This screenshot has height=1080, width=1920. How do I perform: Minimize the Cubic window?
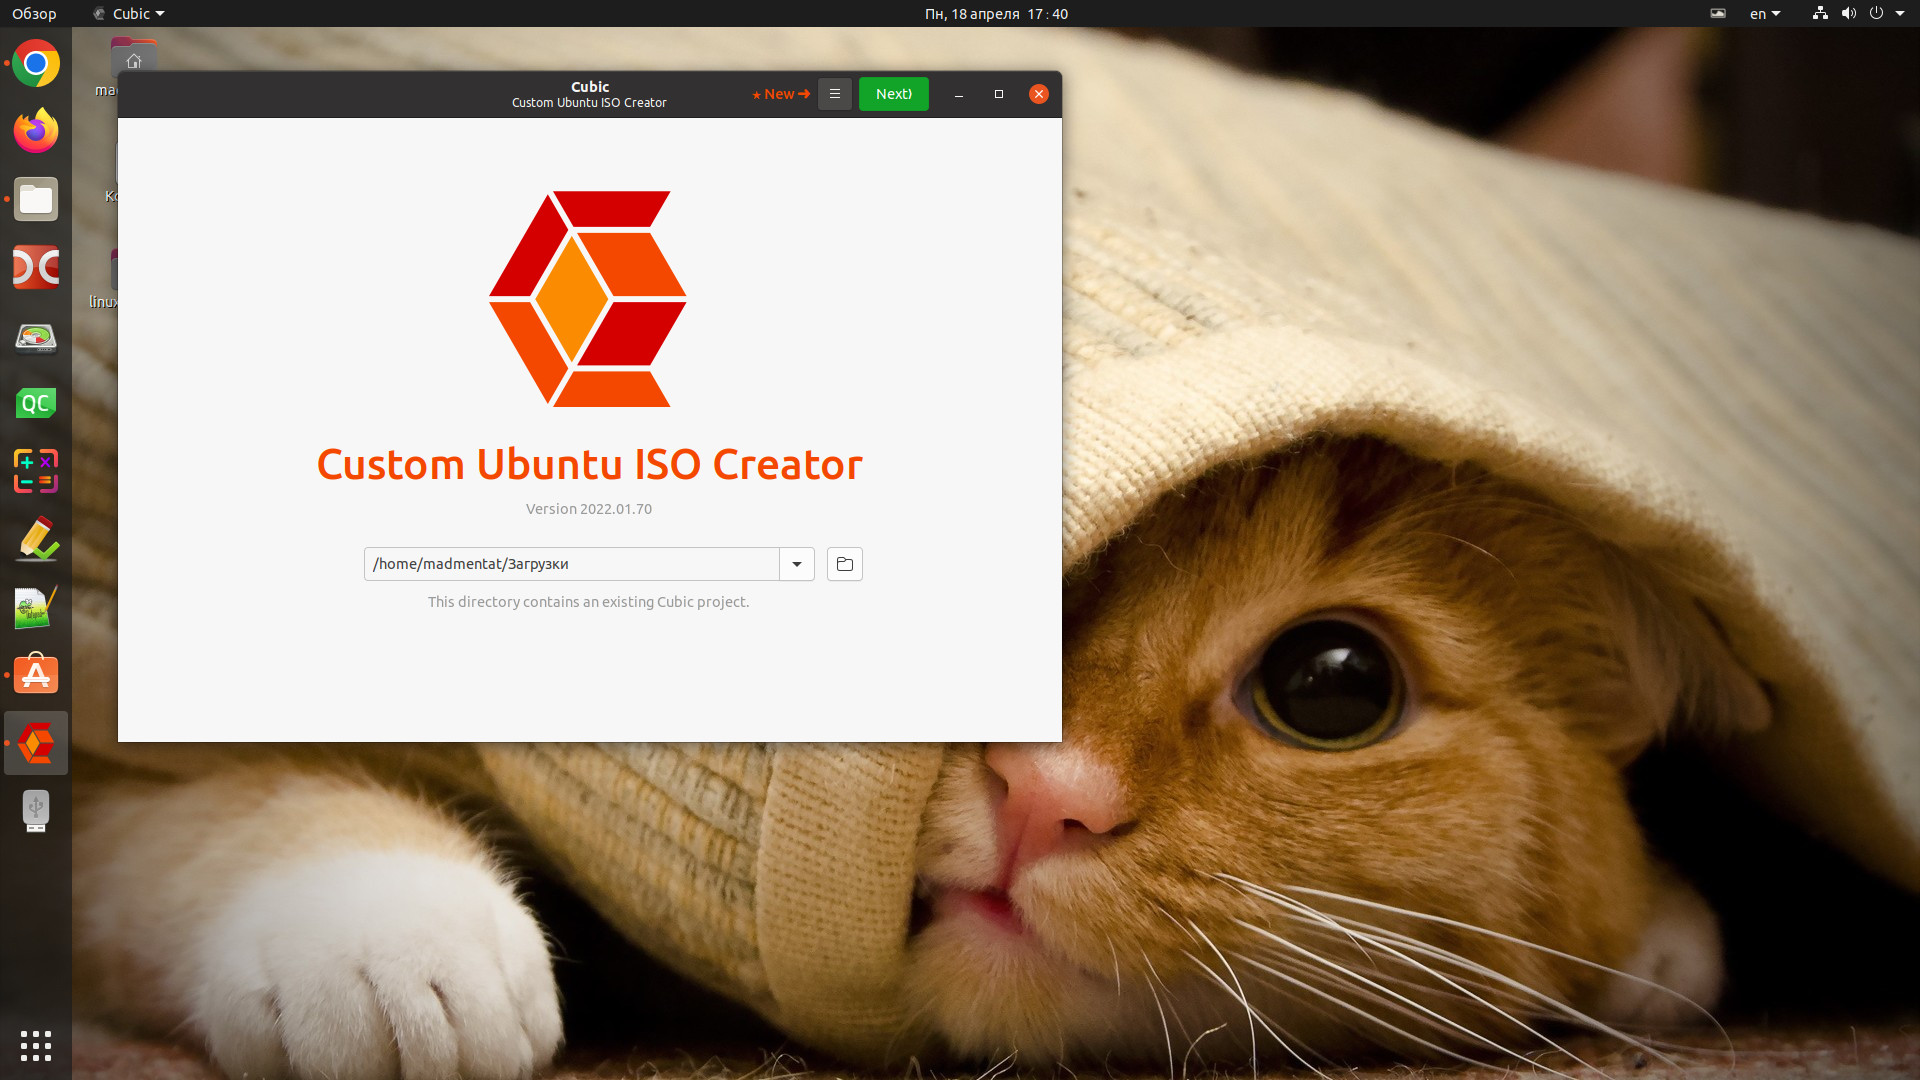pyautogui.click(x=958, y=94)
